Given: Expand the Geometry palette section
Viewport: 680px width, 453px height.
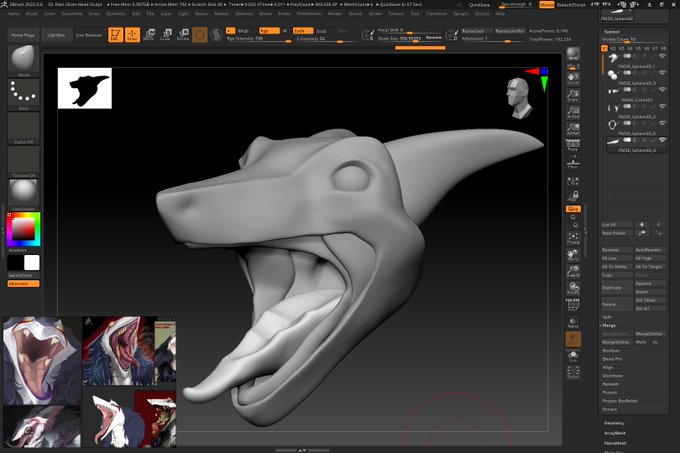Looking at the screenshot, I should [x=614, y=423].
